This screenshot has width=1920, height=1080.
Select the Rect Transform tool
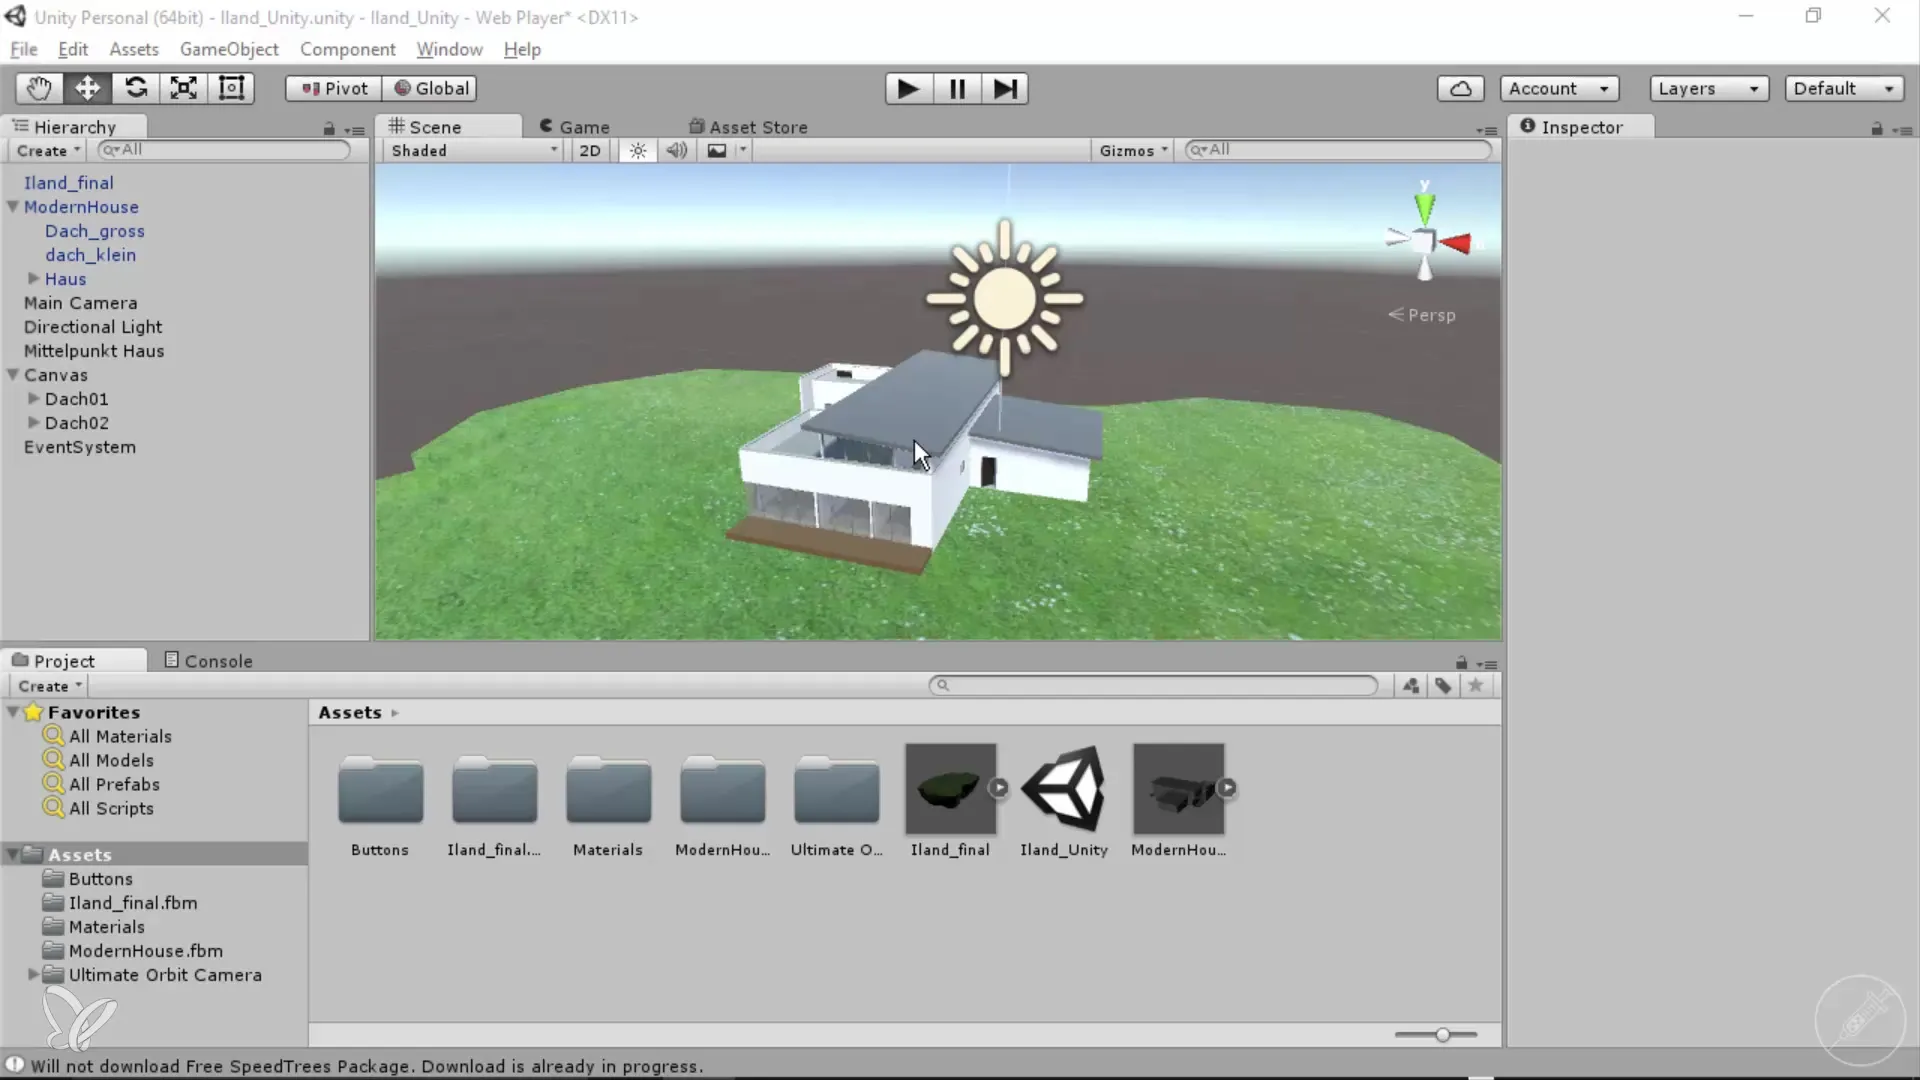coord(231,88)
